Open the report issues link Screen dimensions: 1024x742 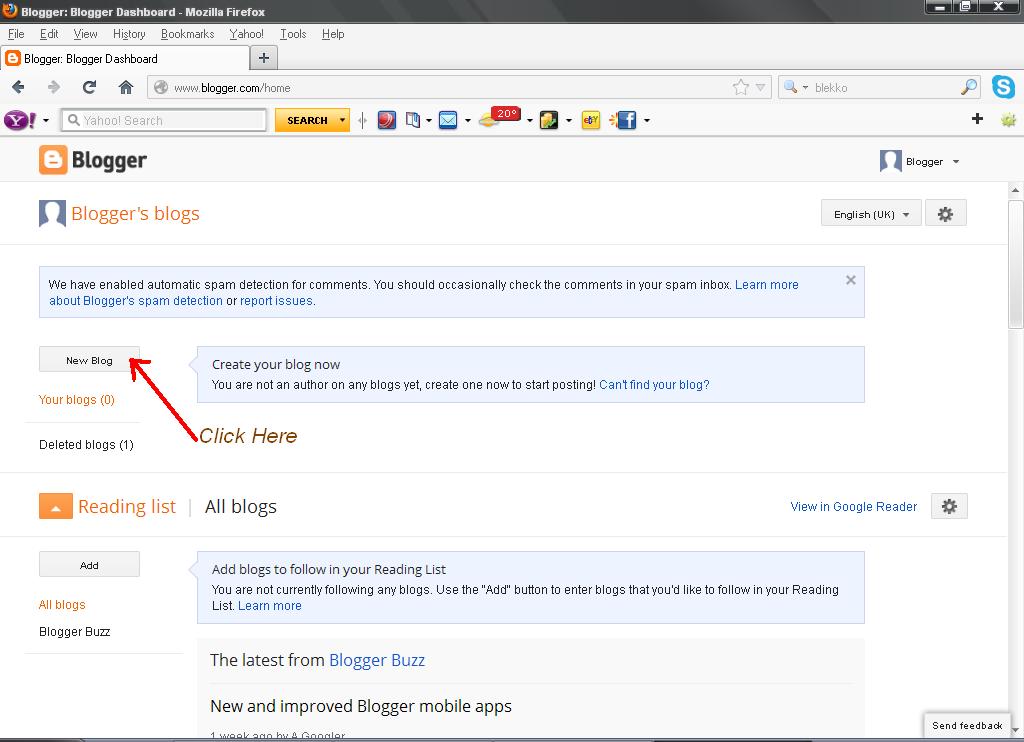pos(276,301)
